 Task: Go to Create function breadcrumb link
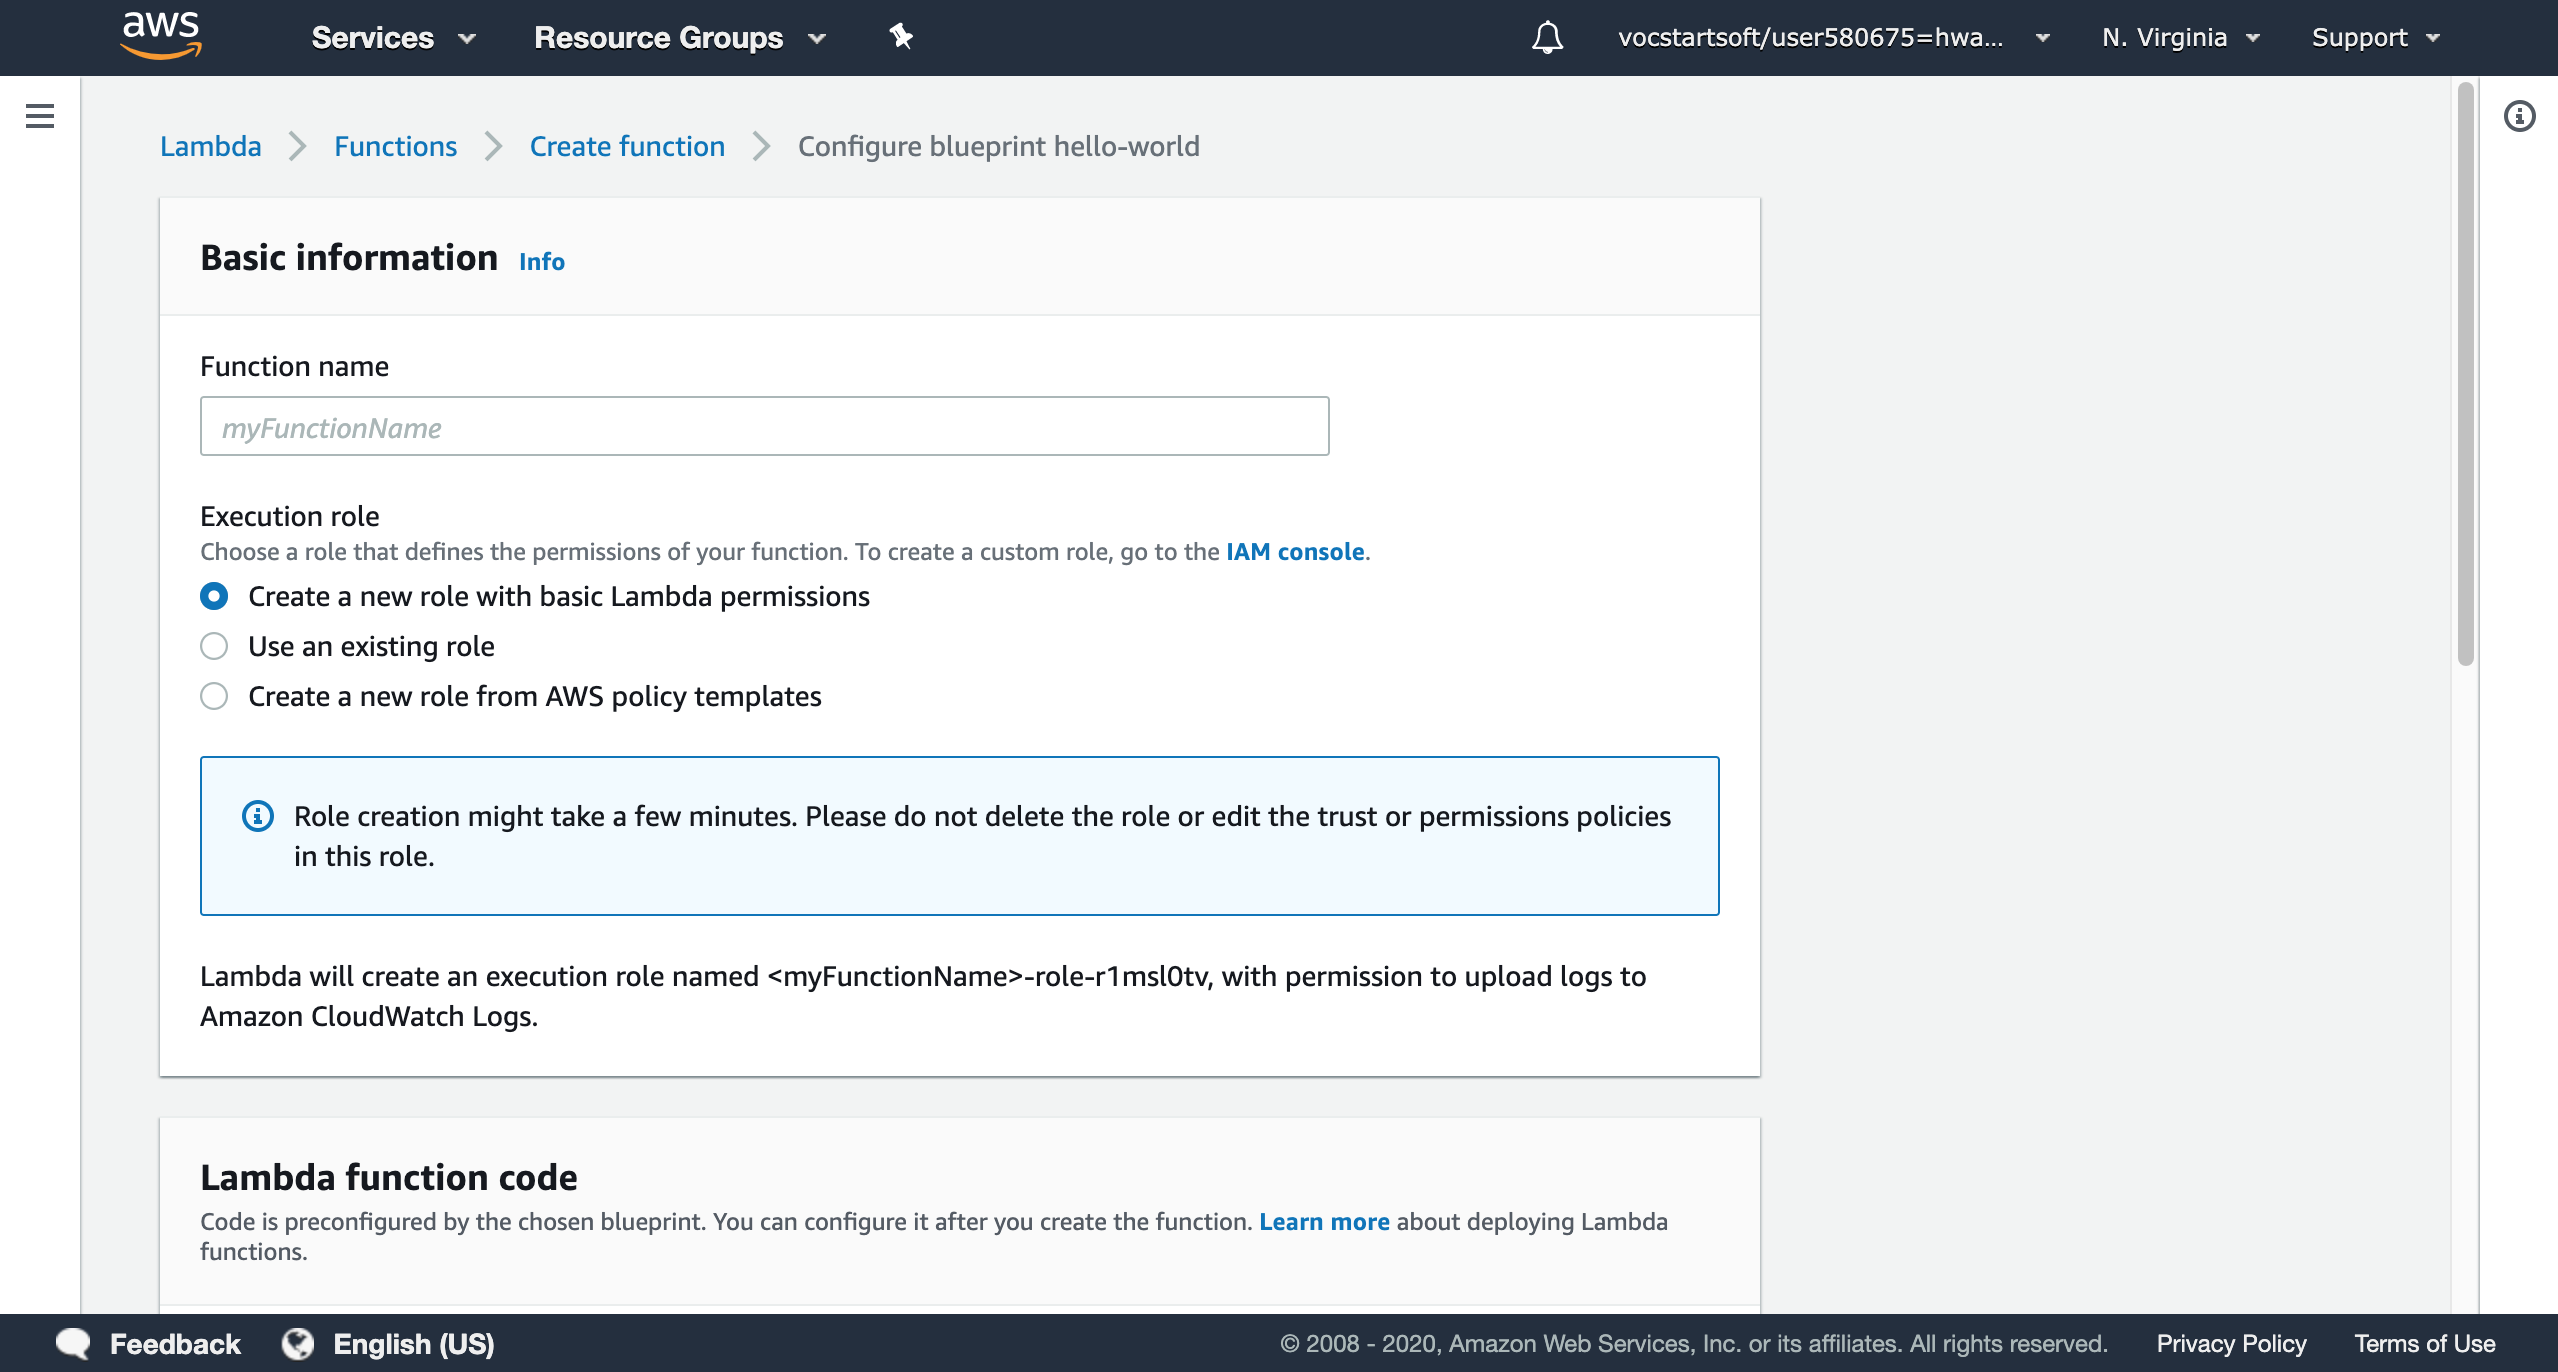click(x=627, y=146)
